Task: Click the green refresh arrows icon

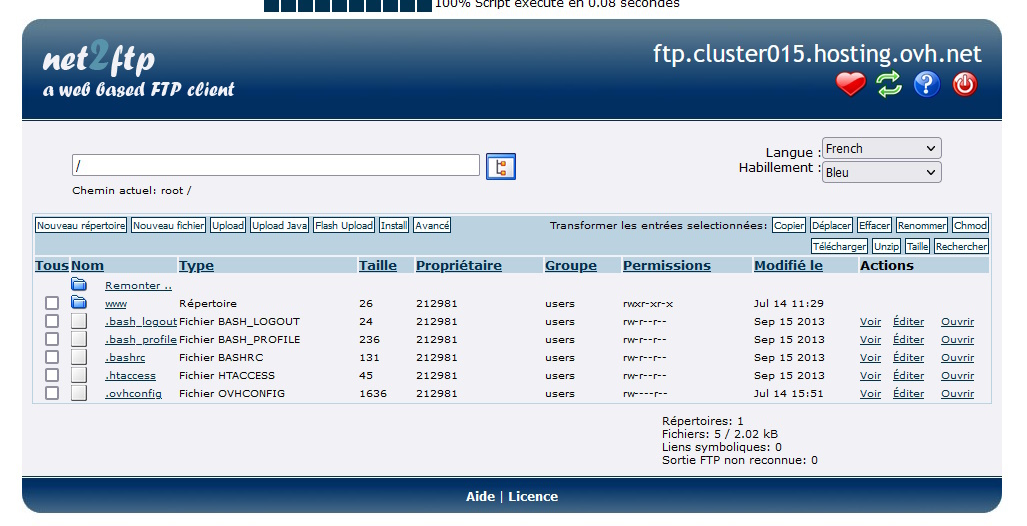Action: 889,85
